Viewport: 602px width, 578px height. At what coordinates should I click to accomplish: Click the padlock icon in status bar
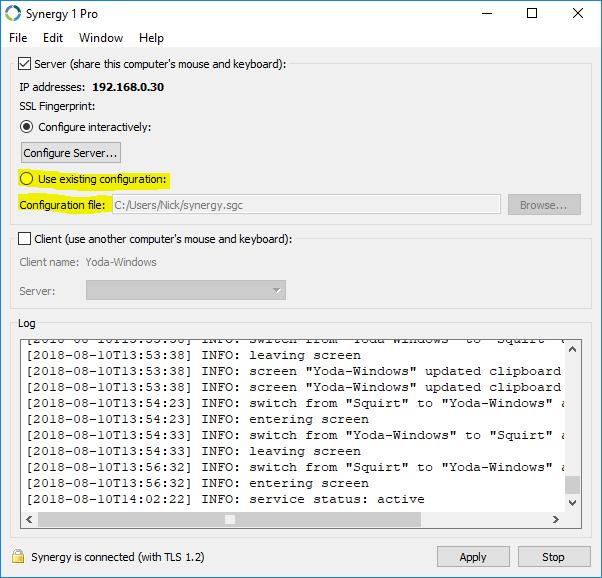[17, 557]
